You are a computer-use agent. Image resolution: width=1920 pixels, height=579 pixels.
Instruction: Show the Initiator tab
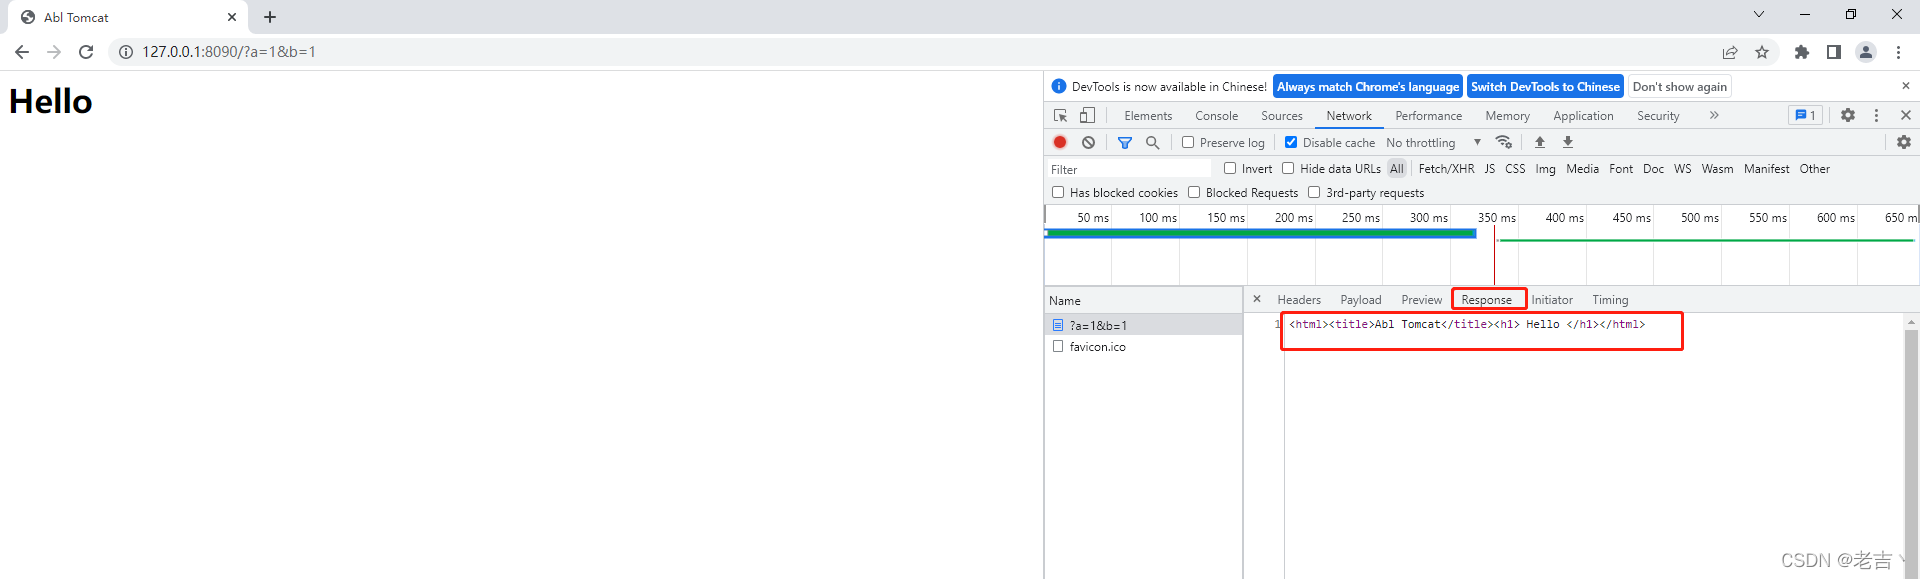coord(1552,300)
